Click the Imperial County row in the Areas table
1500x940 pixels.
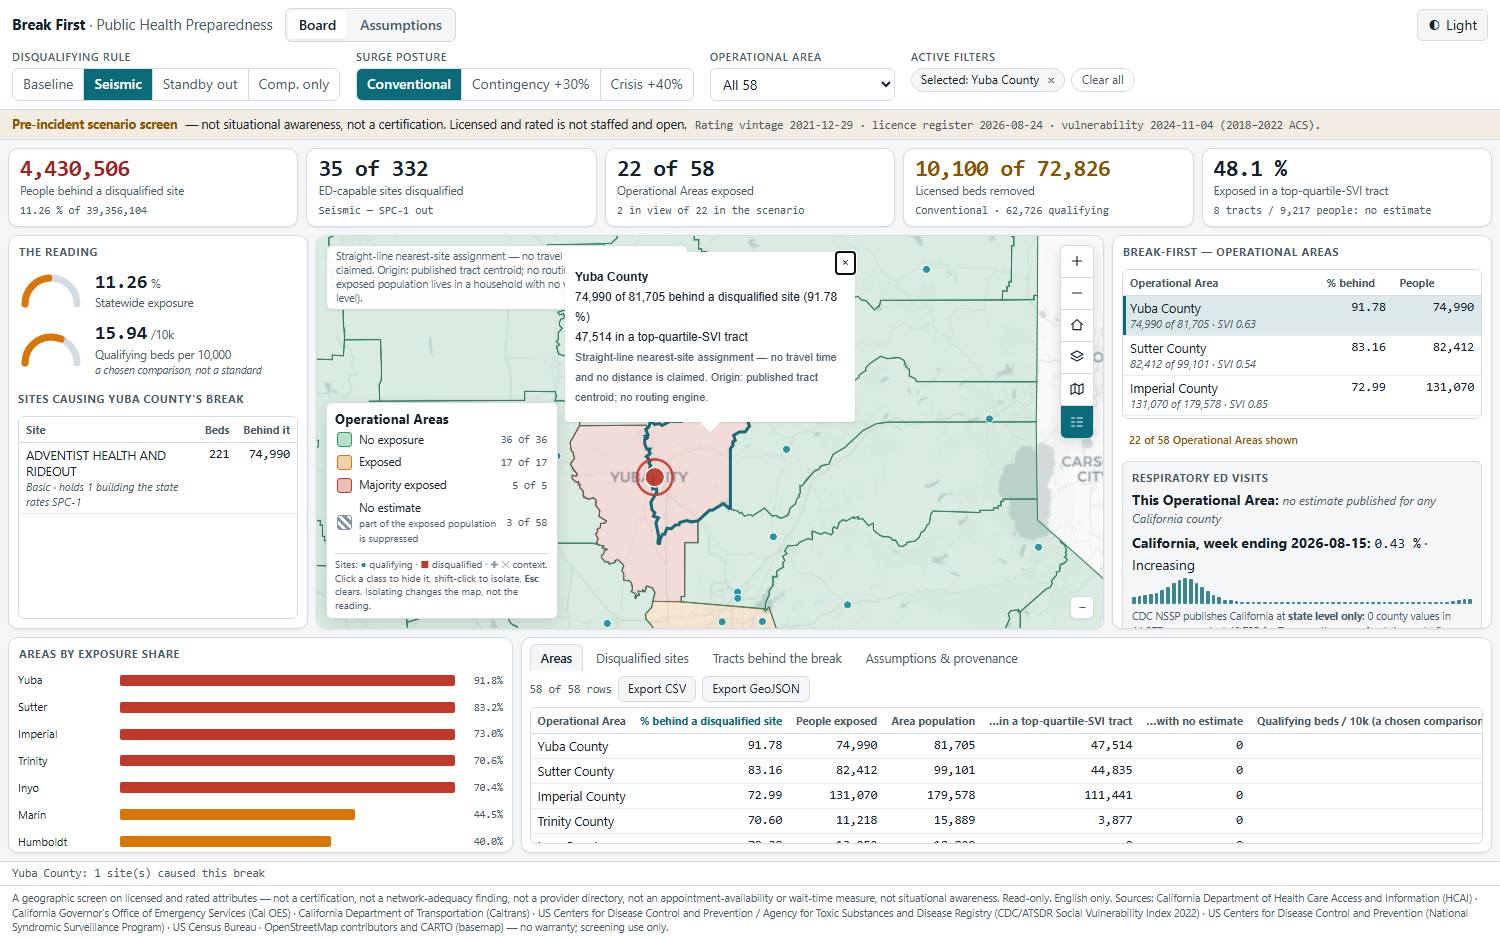(x=1007, y=796)
